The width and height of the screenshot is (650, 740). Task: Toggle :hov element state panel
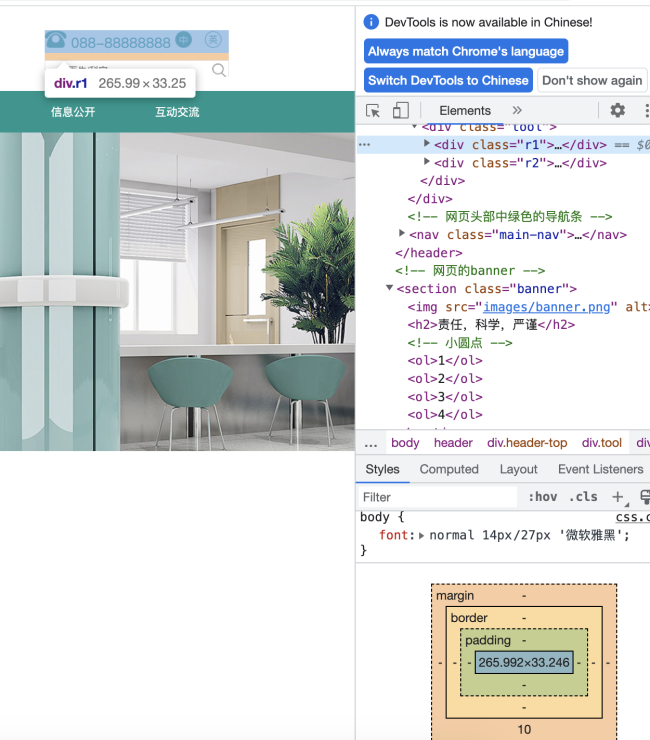(542, 496)
